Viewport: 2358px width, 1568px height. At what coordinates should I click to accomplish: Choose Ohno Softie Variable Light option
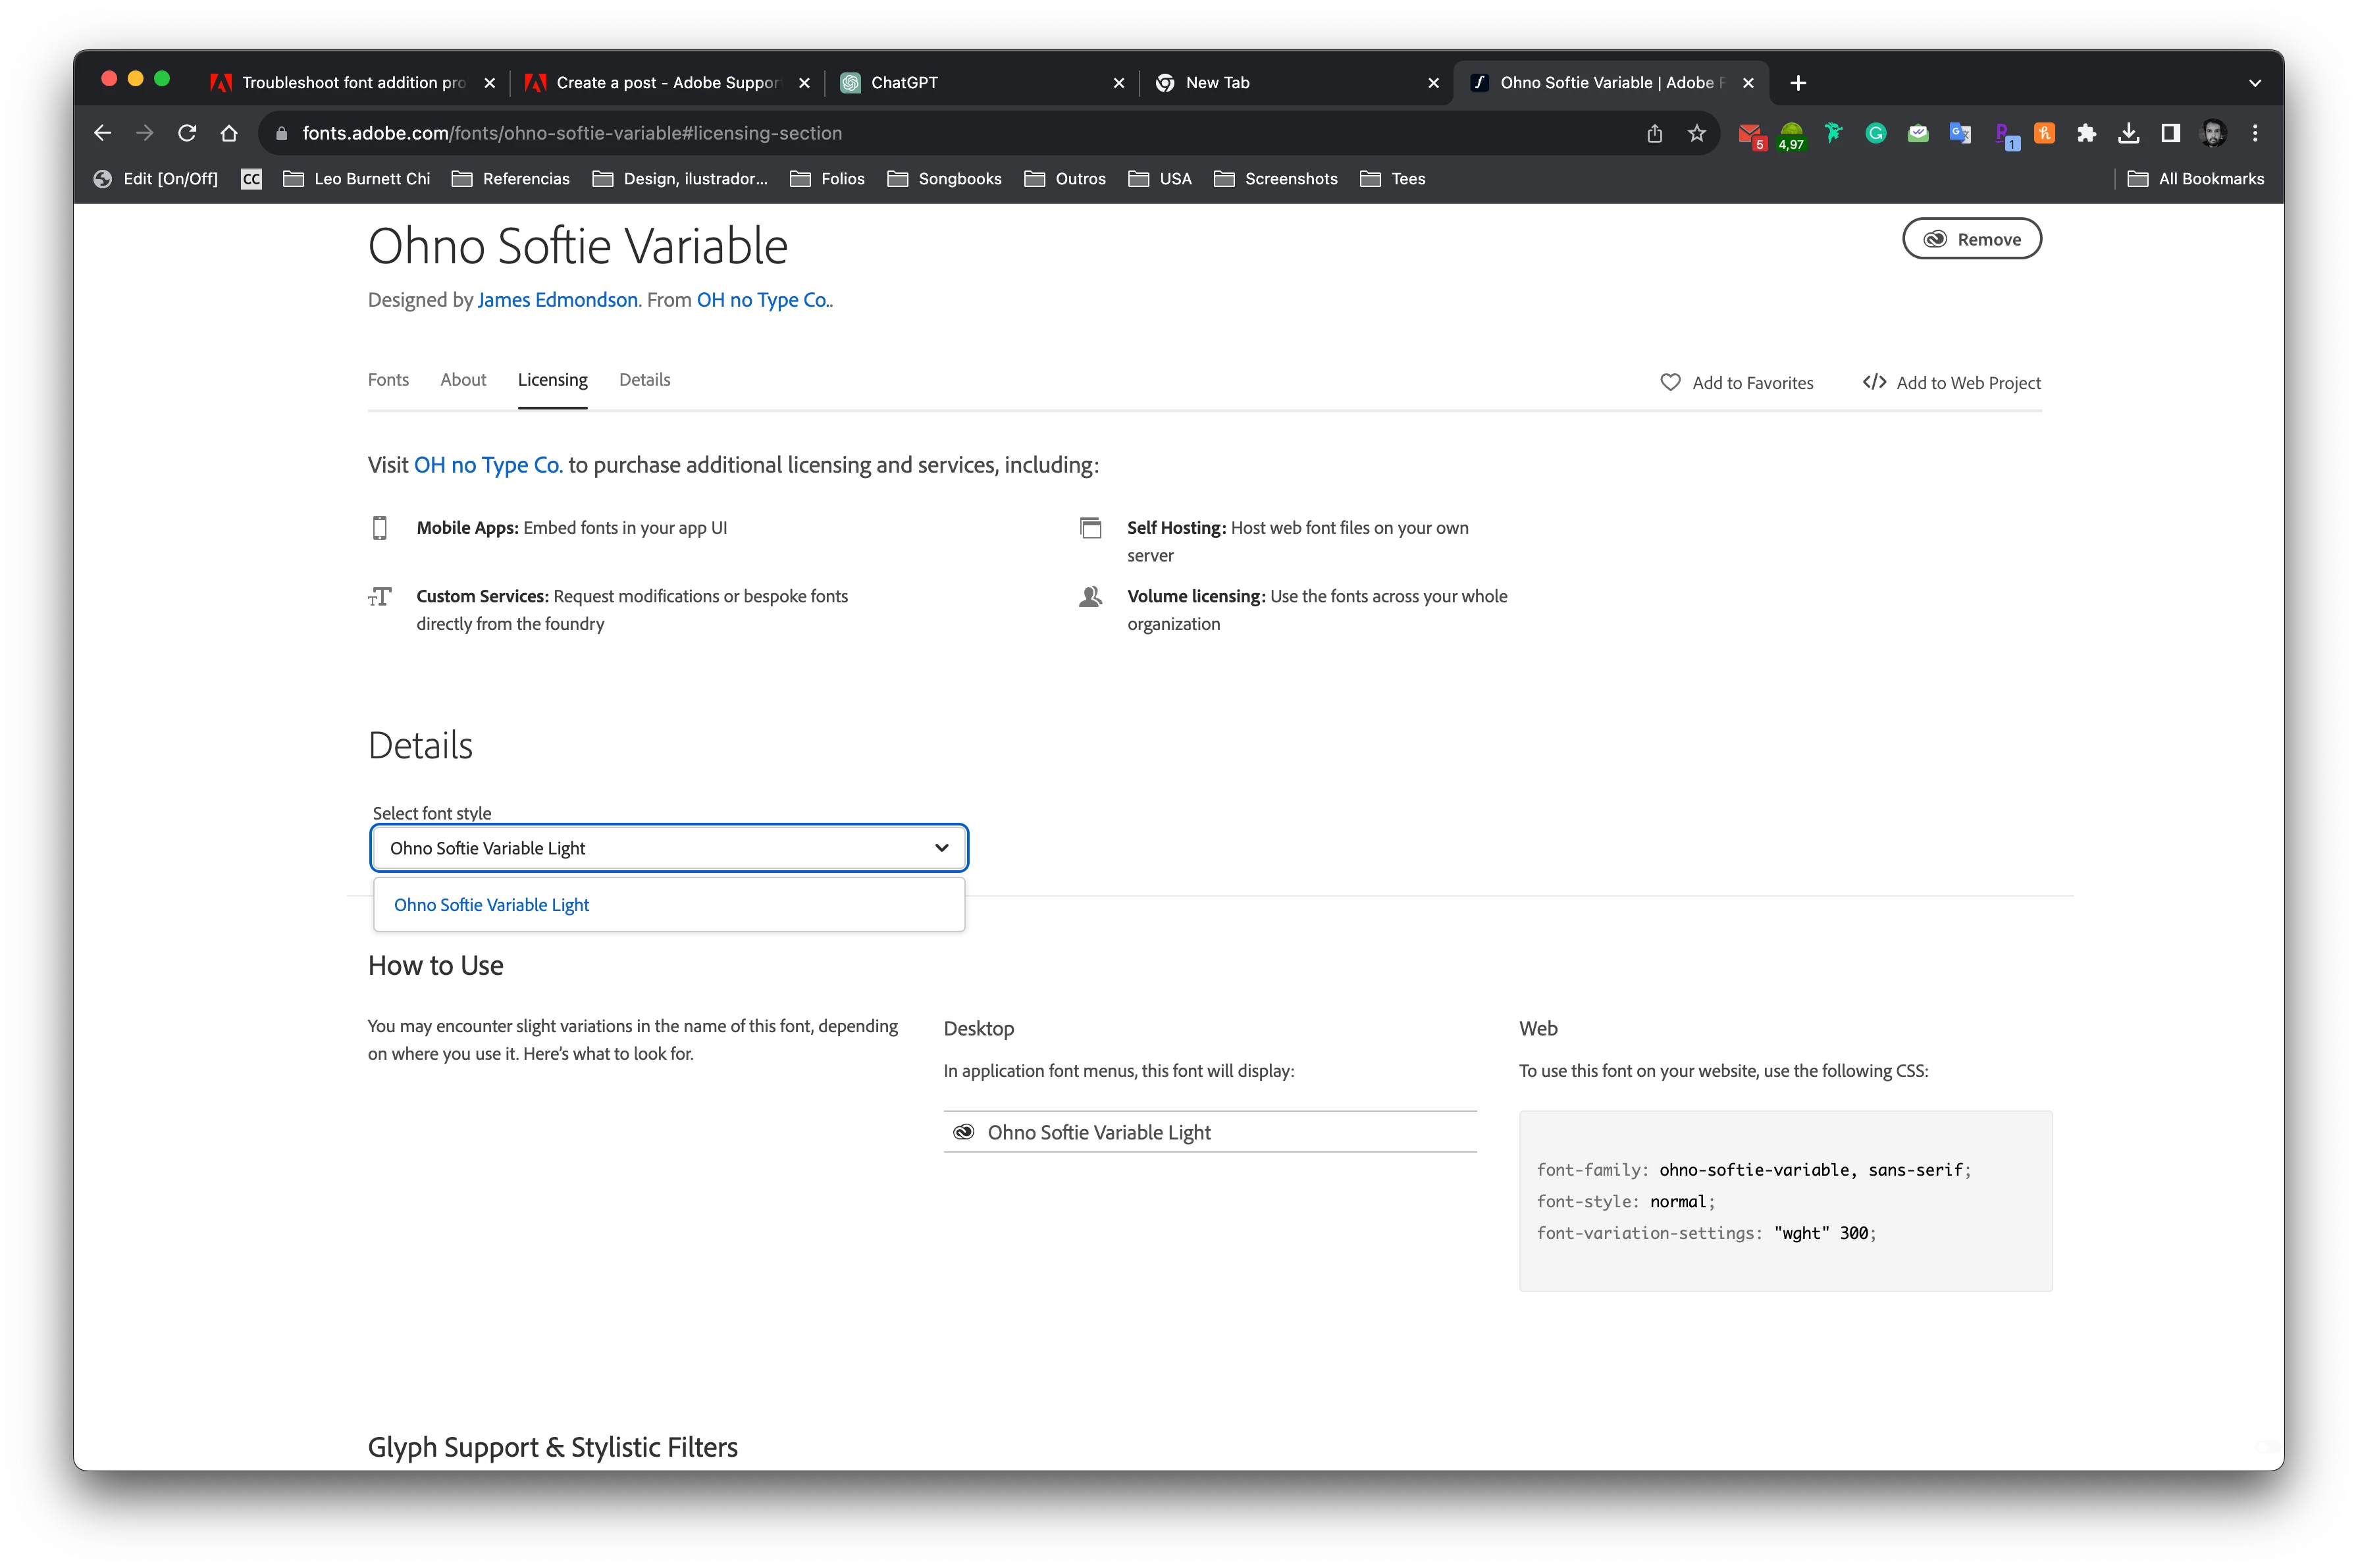[x=492, y=905]
